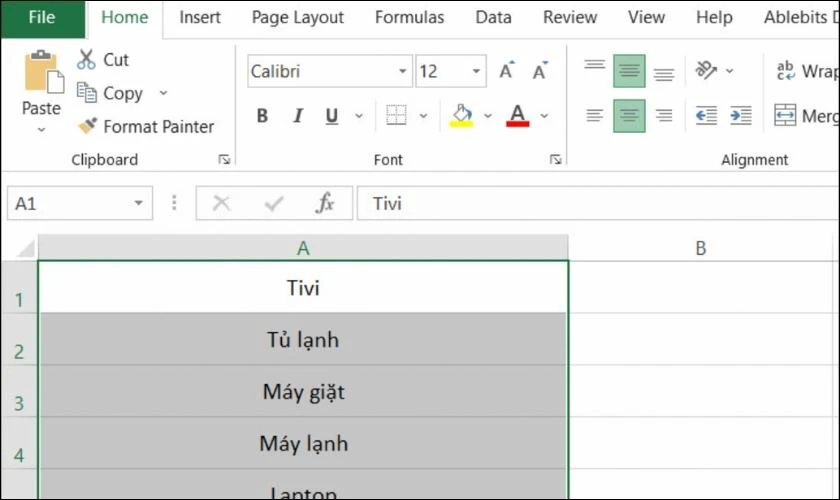Apply the red Font Color A
The height and width of the screenshot is (500, 840).
[x=517, y=115]
